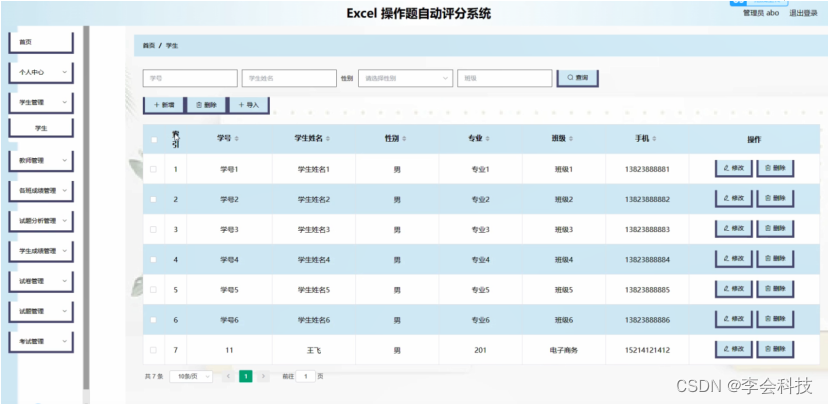
Task: Click the 前往 page jump input box
Action: pos(305,377)
